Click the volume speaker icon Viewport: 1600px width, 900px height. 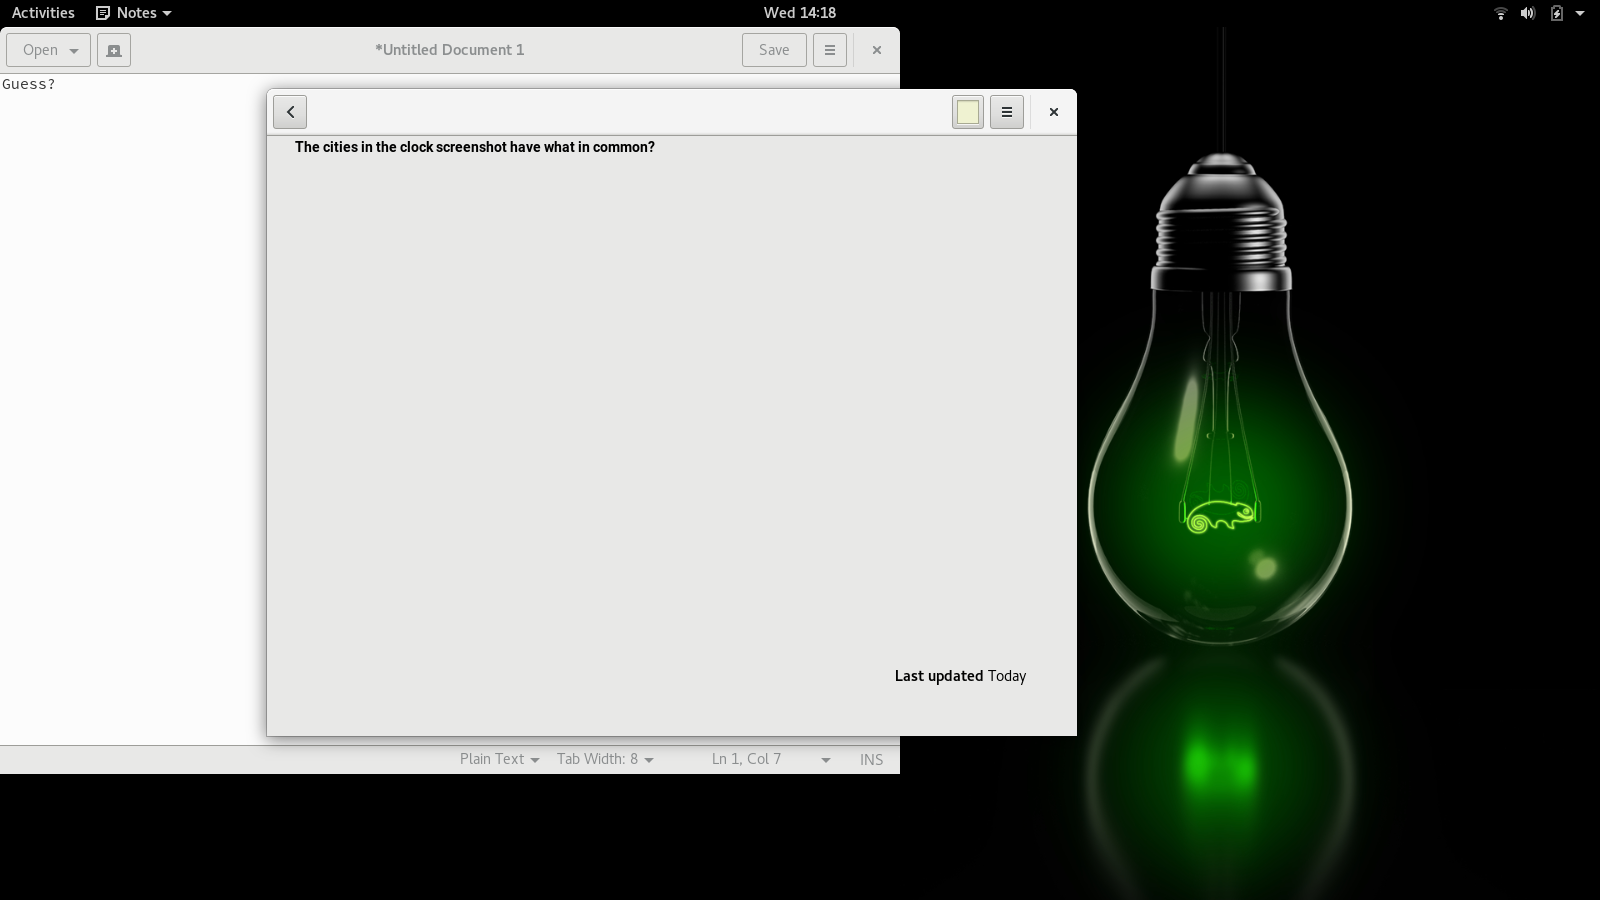click(x=1527, y=13)
